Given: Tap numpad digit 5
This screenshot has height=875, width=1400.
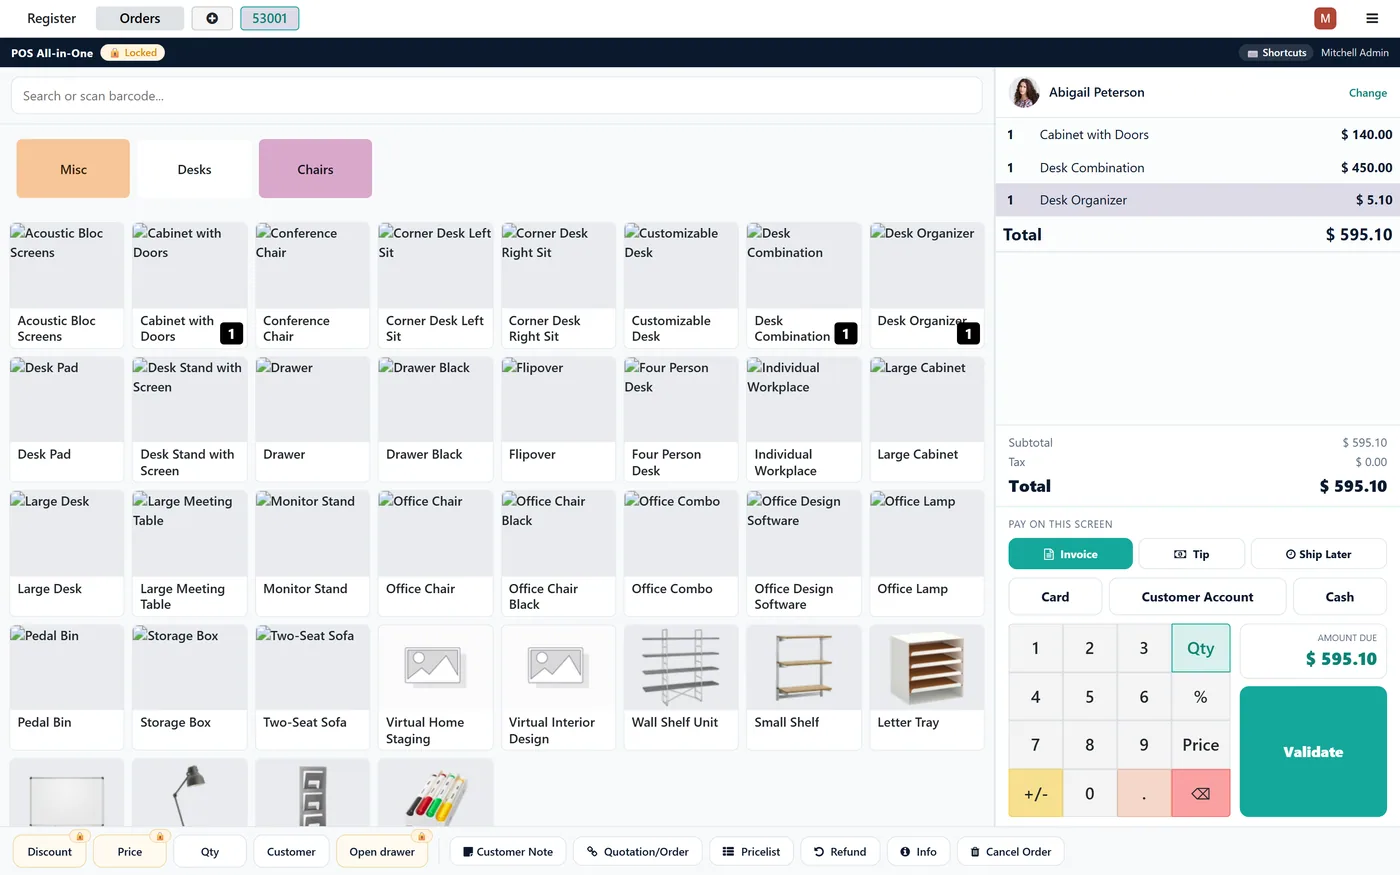Looking at the screenshot, I should pos(1090,697).
